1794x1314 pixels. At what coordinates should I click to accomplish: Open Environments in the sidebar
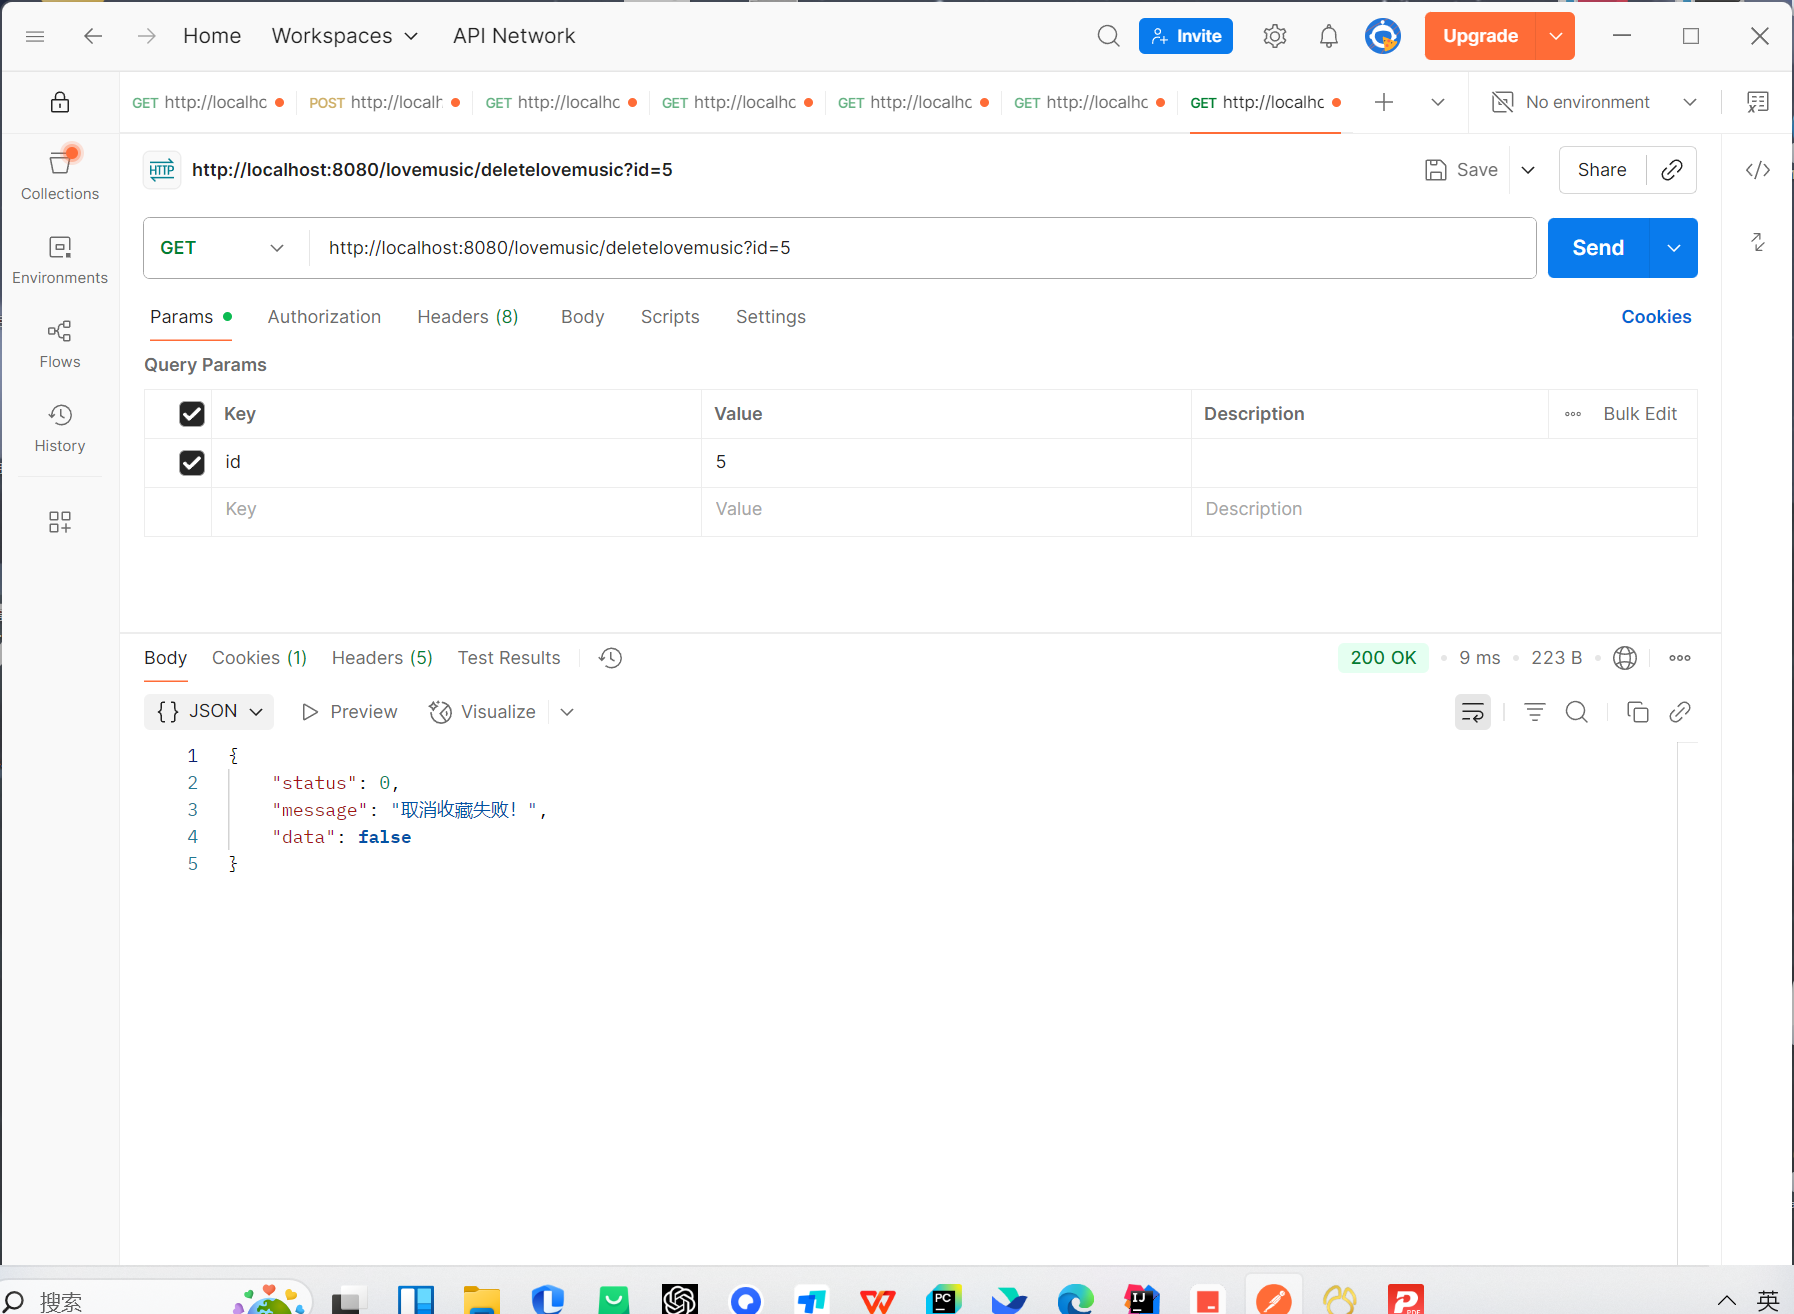[60, 260]
